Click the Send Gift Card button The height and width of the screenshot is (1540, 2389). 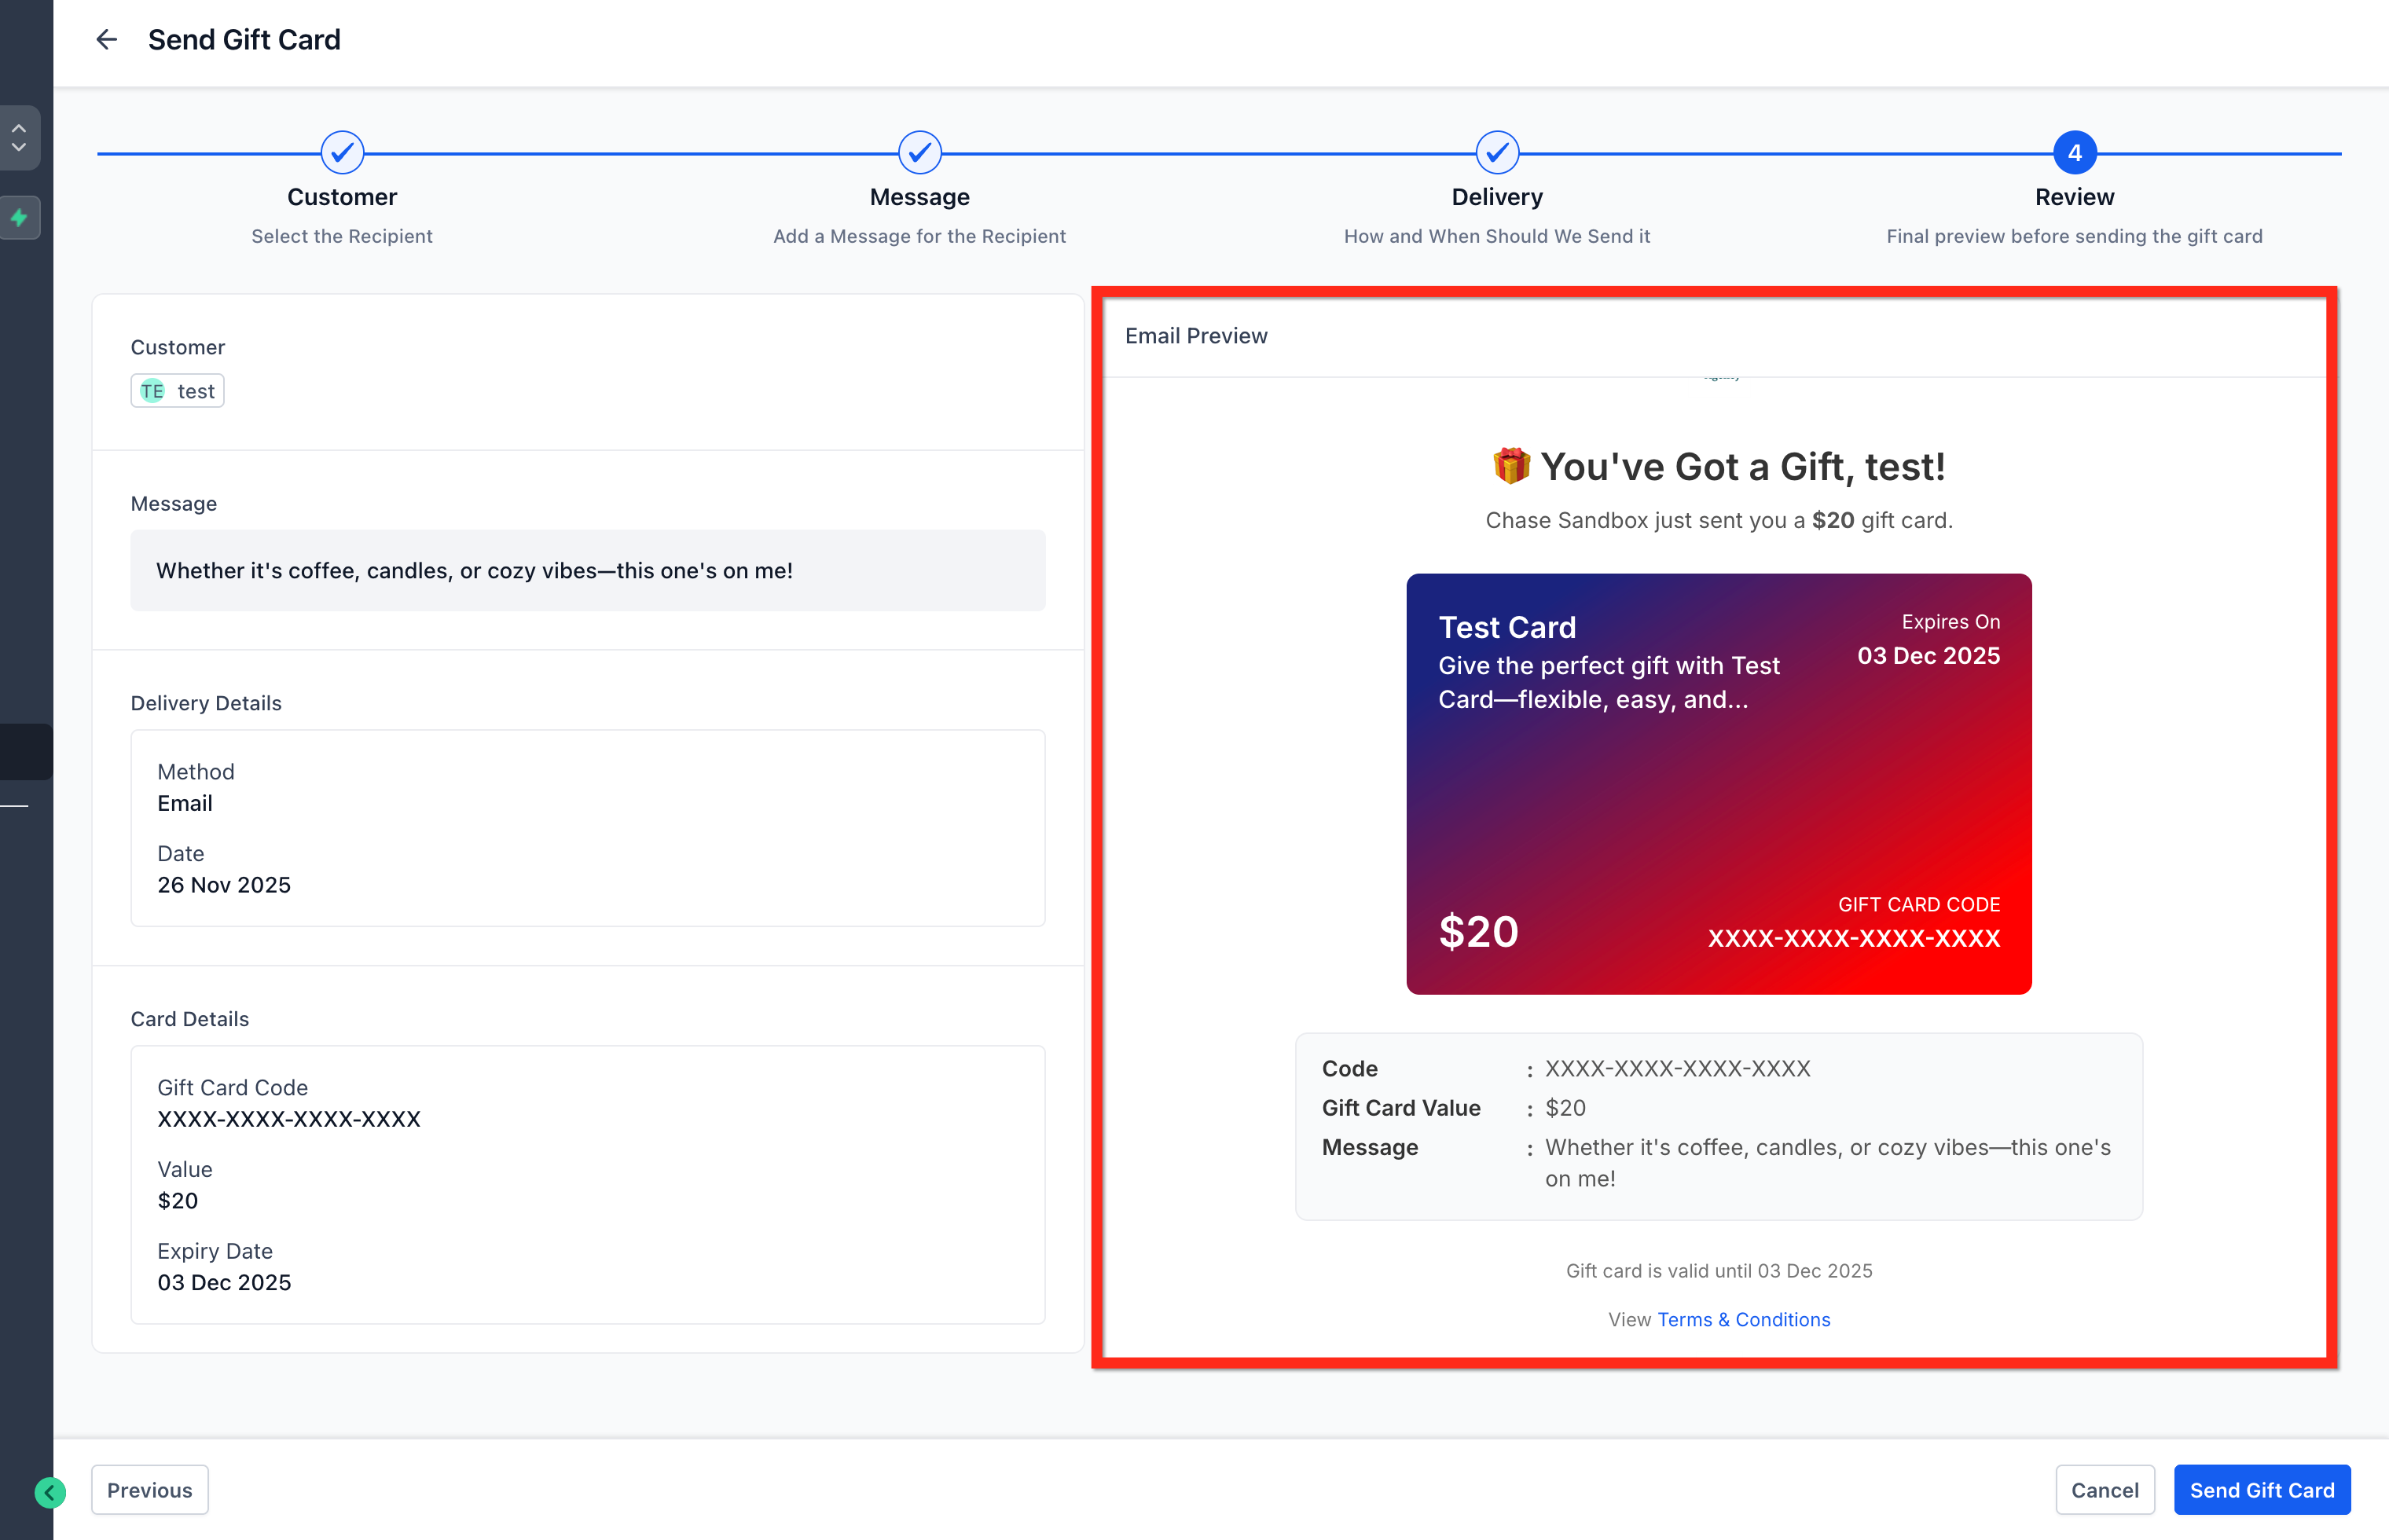click(2262, 1490)
